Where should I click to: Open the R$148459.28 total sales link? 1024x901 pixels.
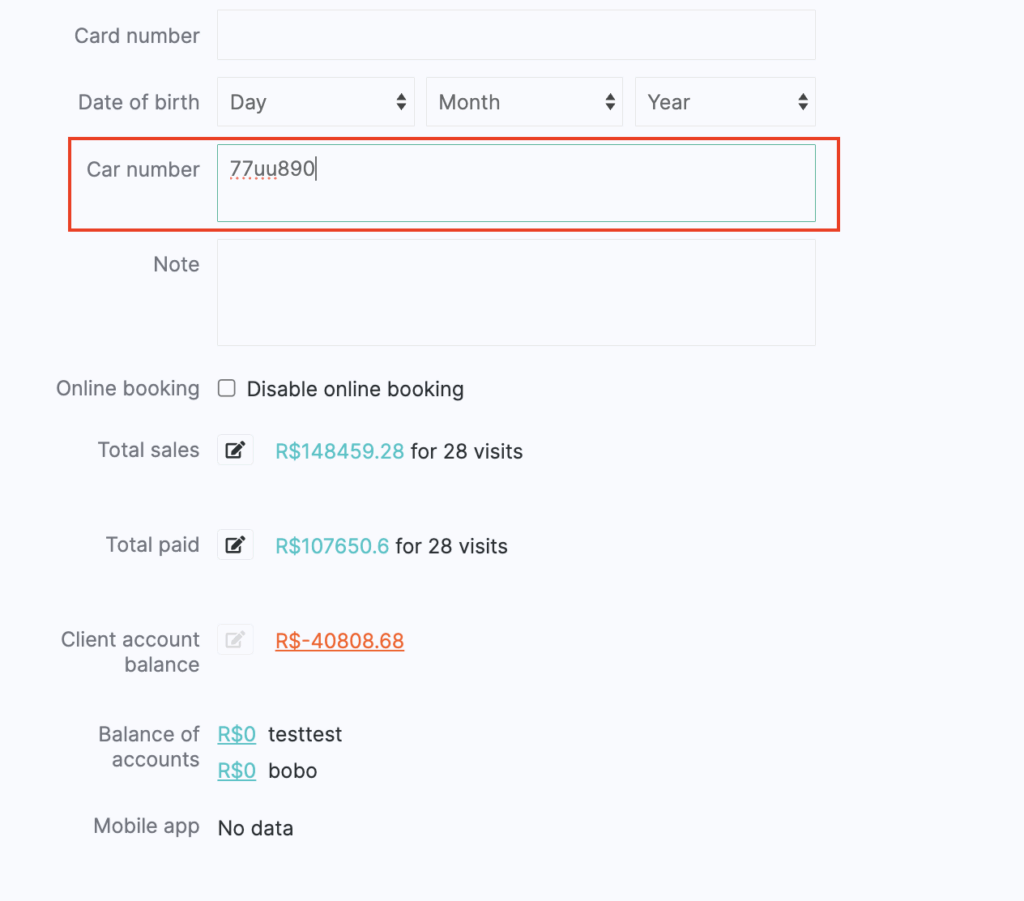click(x=340, y=451)
